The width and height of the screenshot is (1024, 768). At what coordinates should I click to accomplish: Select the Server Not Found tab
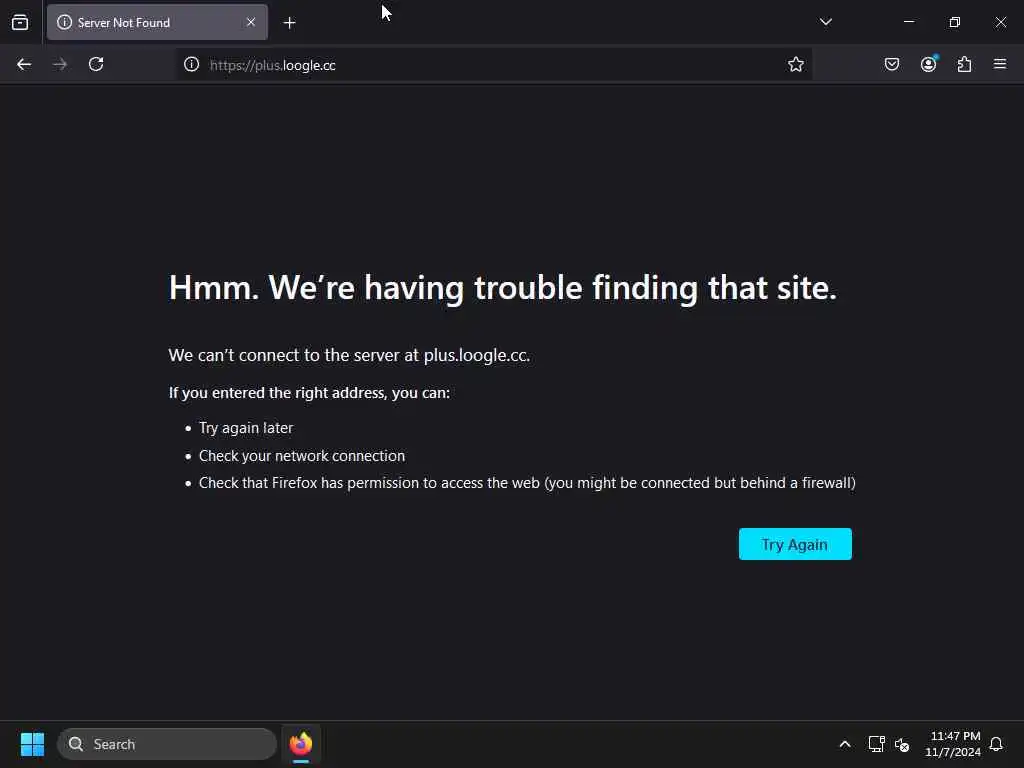coord(157,22)
